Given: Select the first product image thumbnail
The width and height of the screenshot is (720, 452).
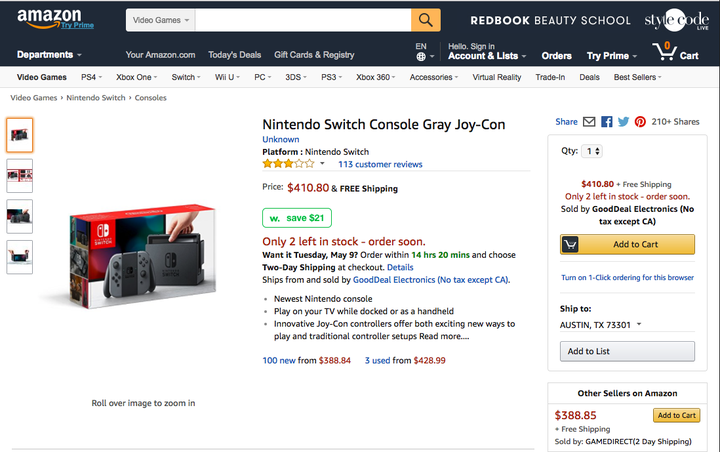Looking at the screenshot, I should 19,135.
